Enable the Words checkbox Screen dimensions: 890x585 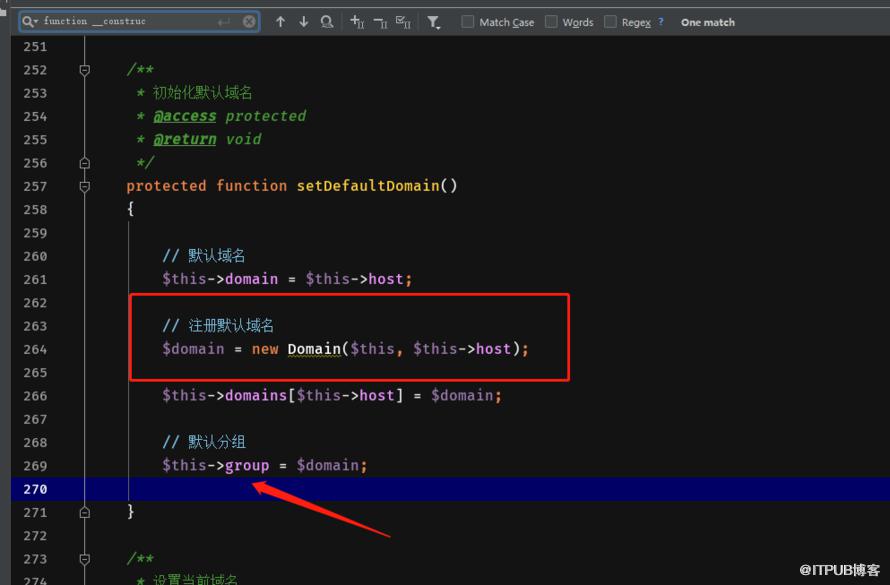point(551,22)
